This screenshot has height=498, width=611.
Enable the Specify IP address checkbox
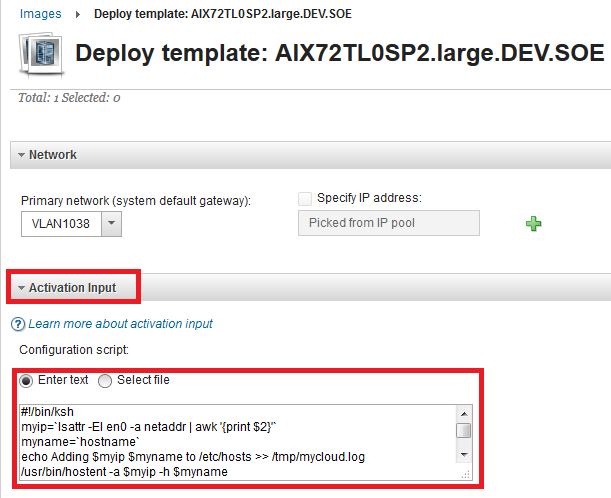pyautogui.click(x=304, y=198)
